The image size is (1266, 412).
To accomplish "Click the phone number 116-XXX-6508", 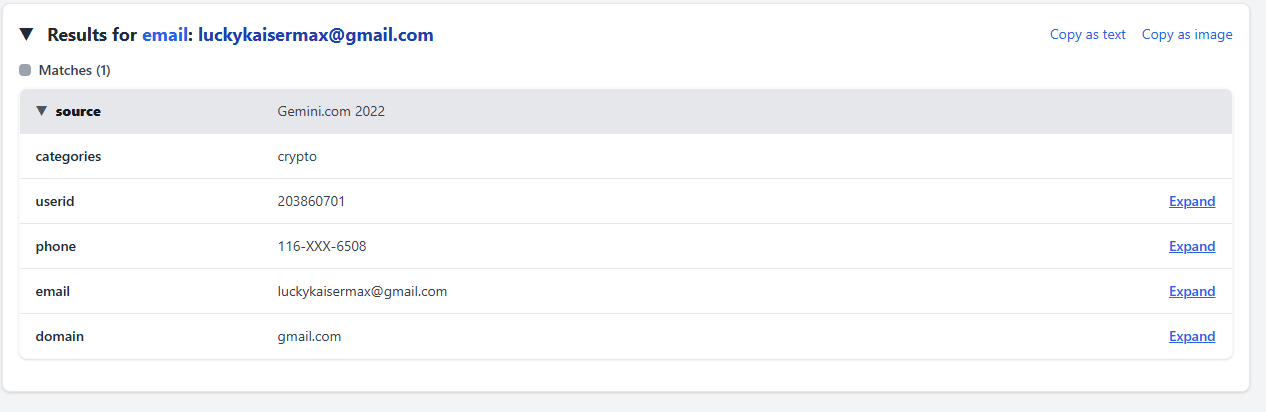I will 328,246.
